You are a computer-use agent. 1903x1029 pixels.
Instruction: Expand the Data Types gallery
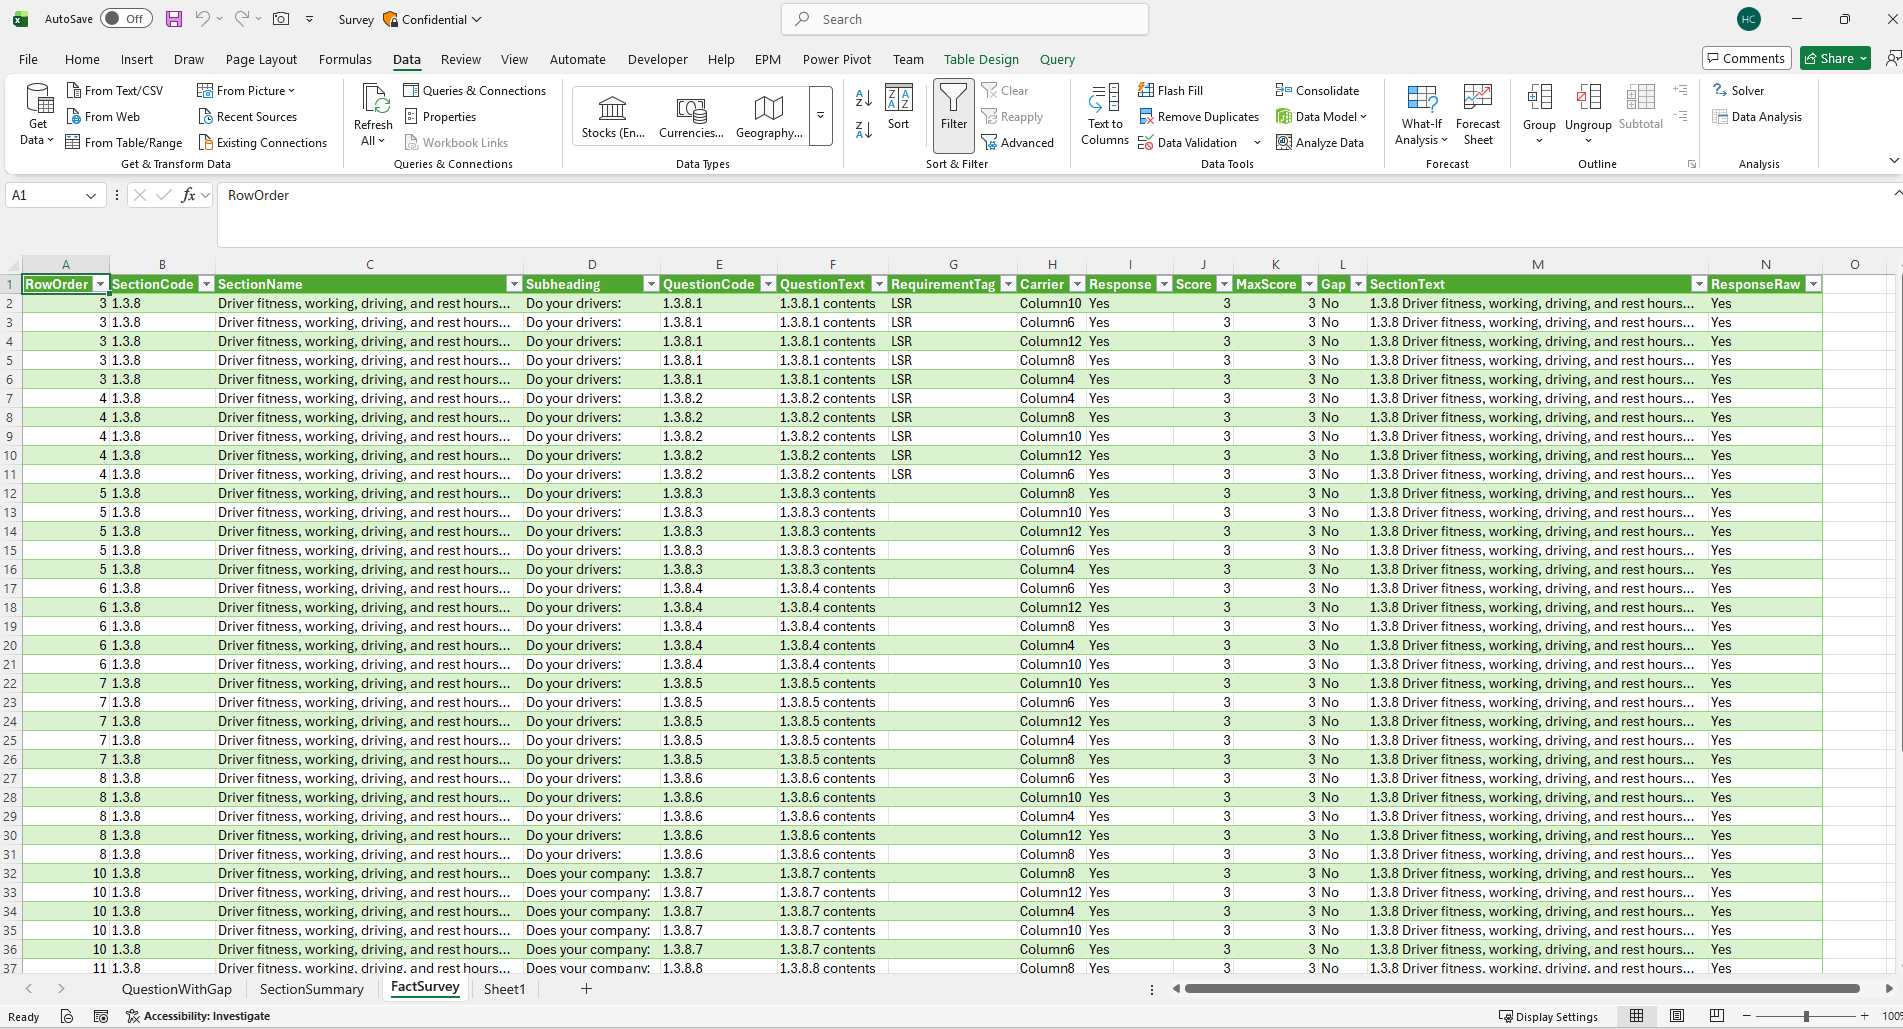[x=821, y=115]
